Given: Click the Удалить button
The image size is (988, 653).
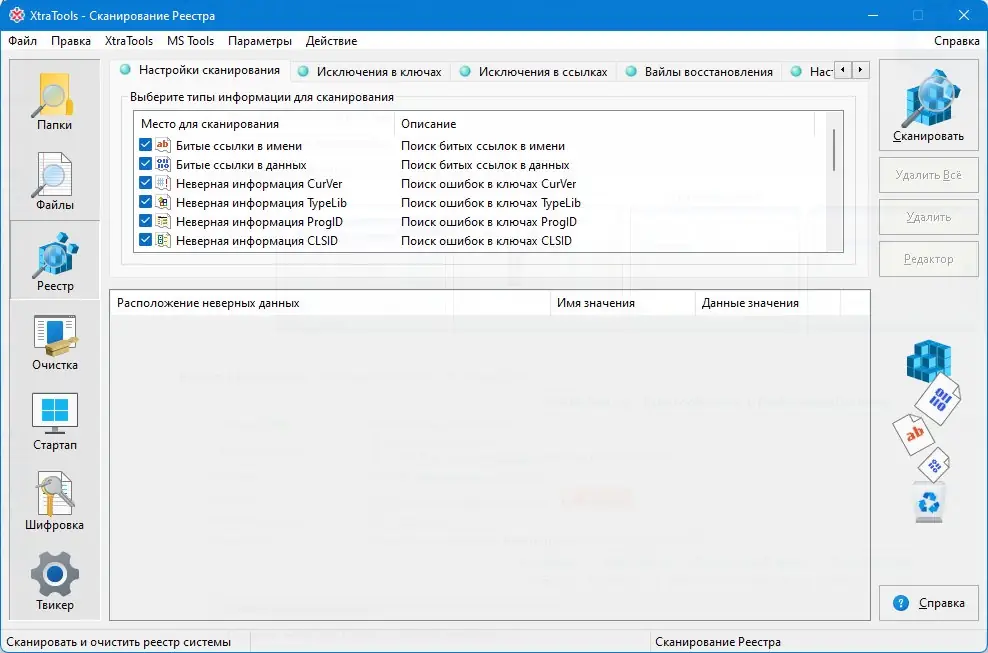Looking at the screenshot, I should pos(928,217).
